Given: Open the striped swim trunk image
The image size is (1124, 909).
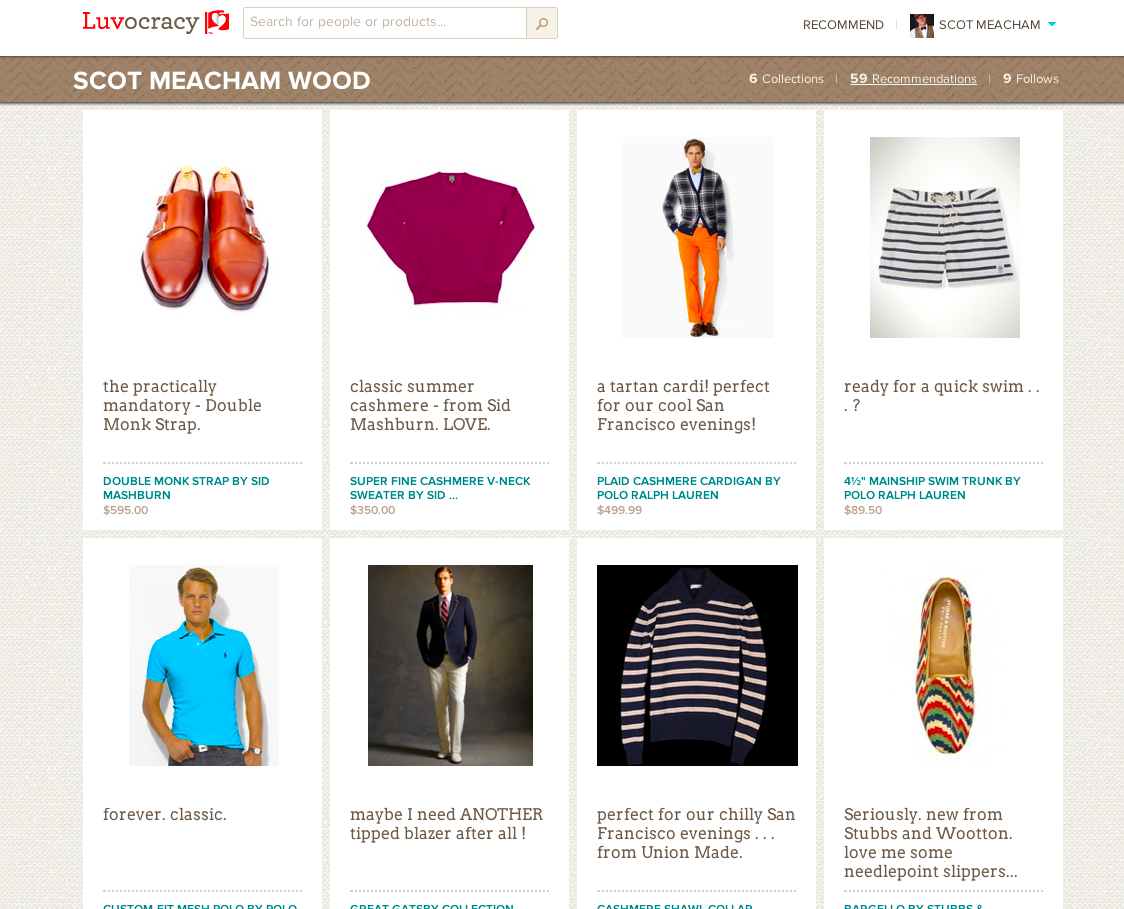Looking at the screenshot, I should click(x=945, y=237).
